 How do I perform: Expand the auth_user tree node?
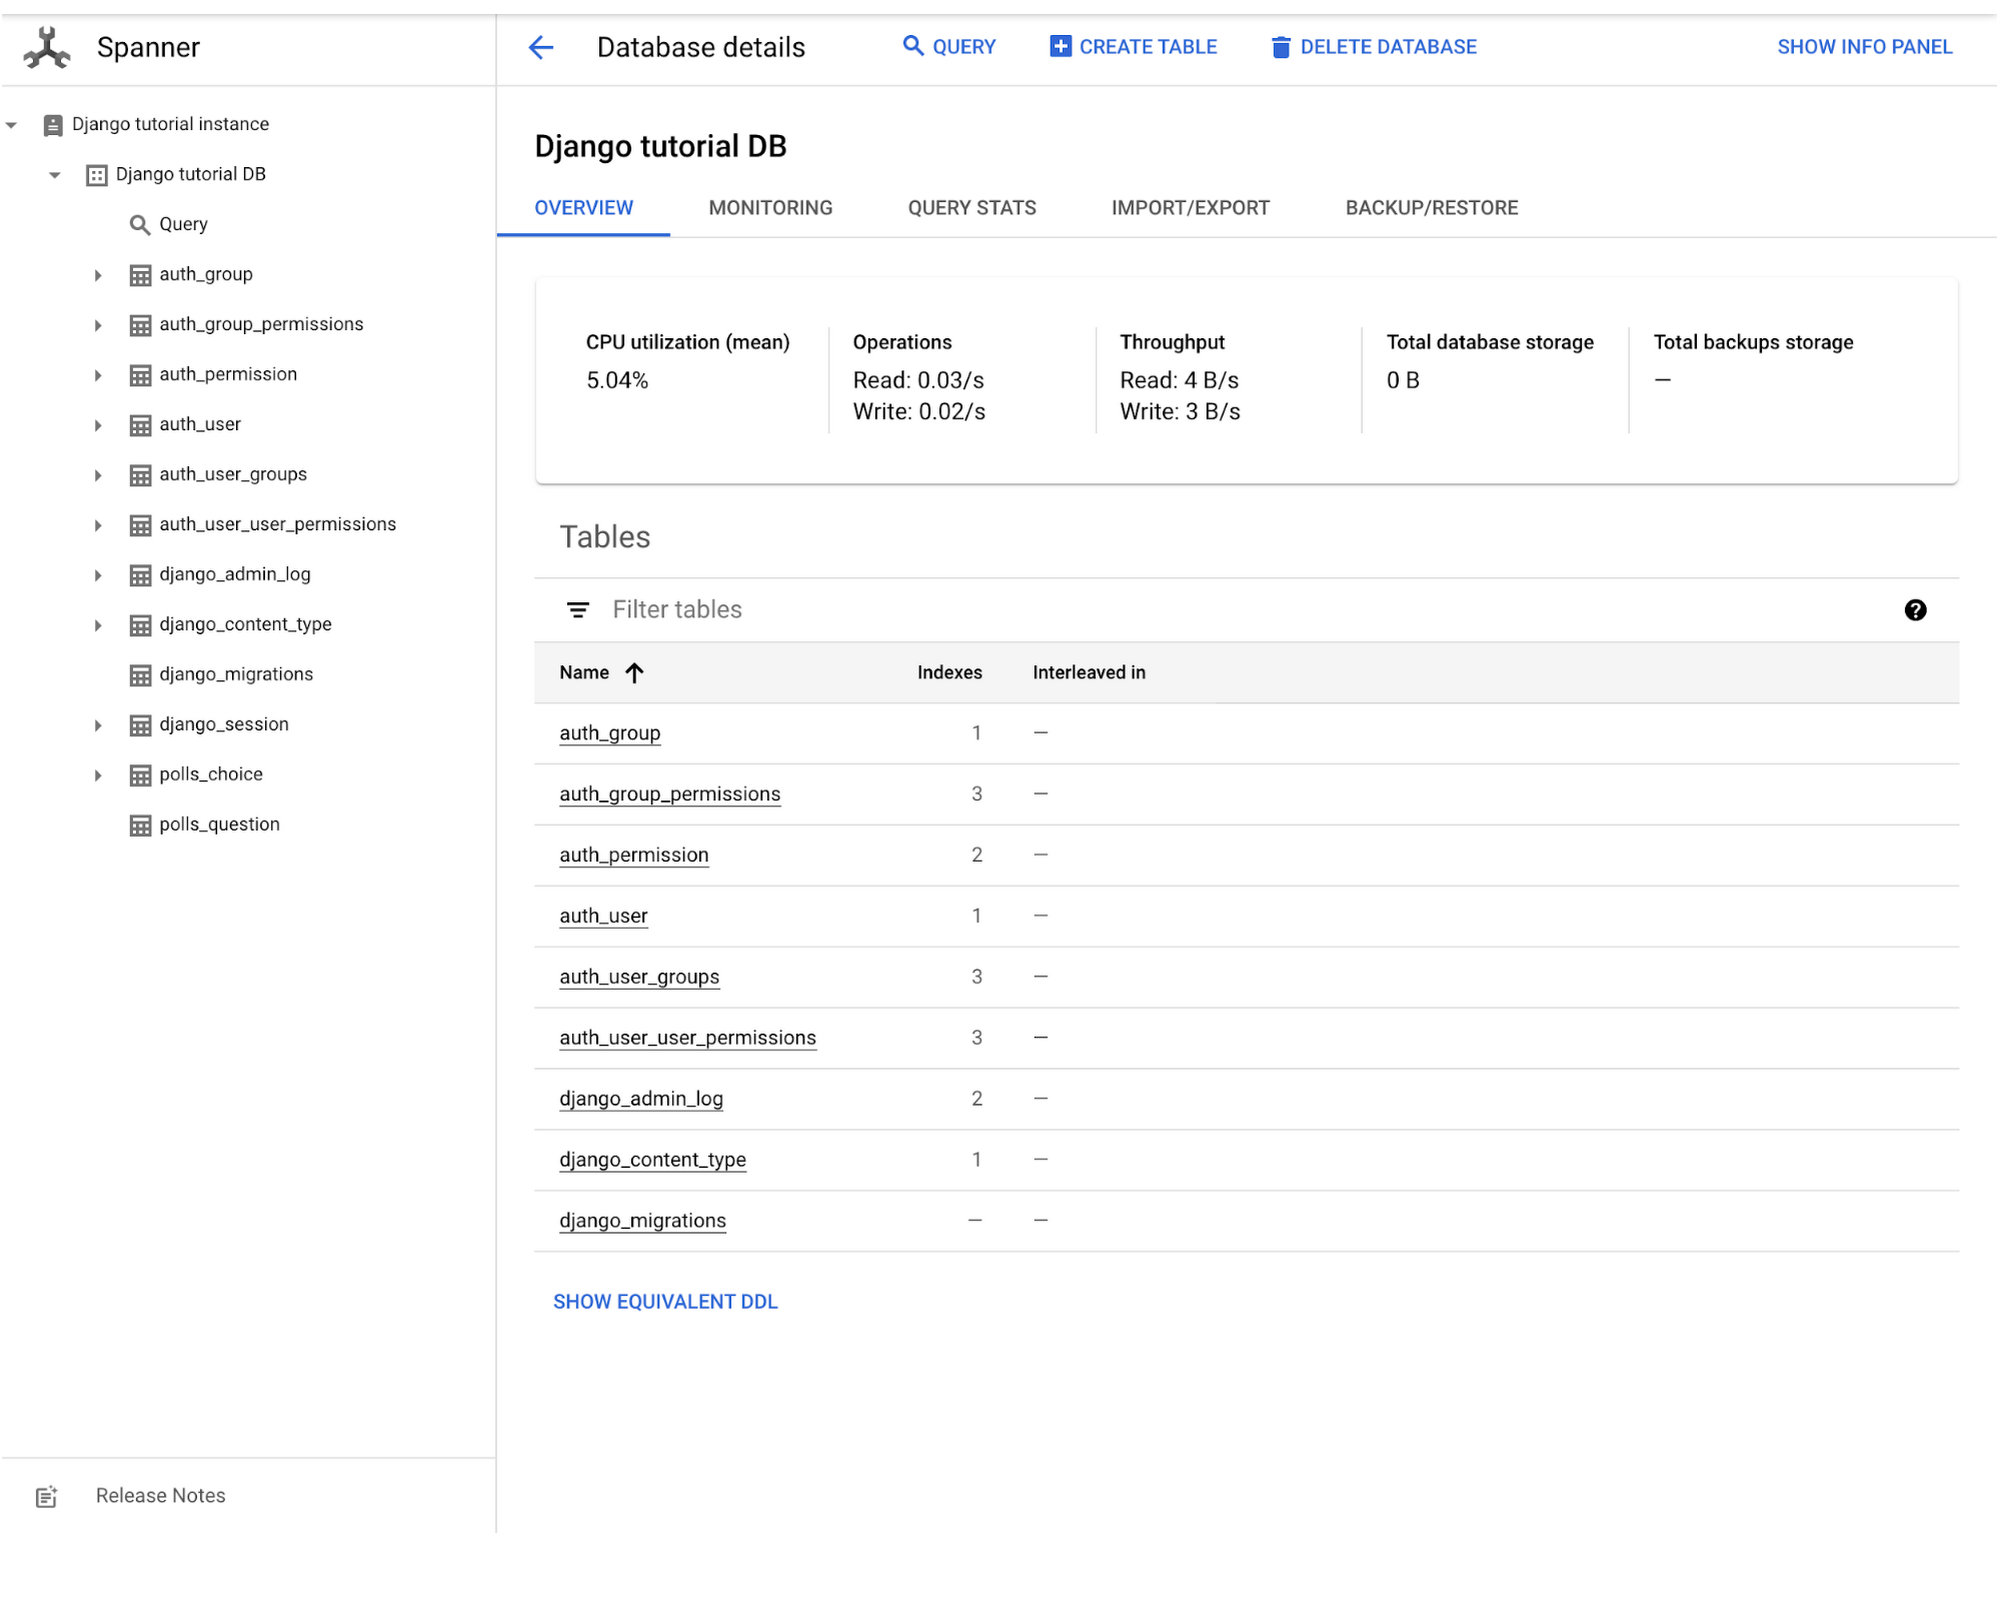98,425
